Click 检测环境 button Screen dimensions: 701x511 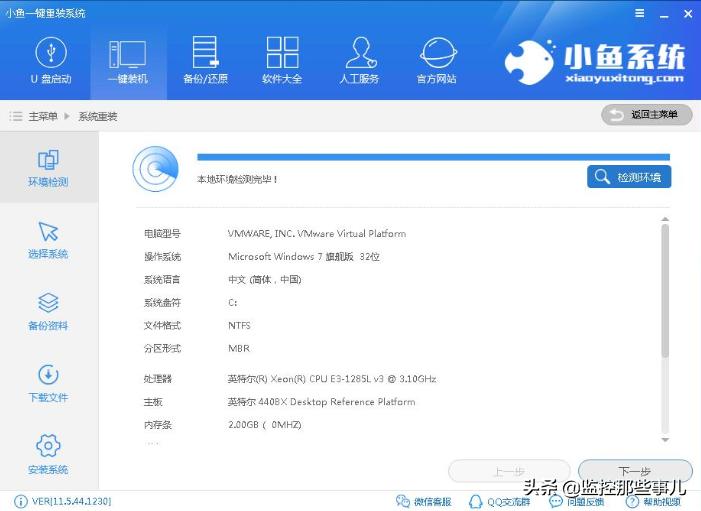[629, 177]
